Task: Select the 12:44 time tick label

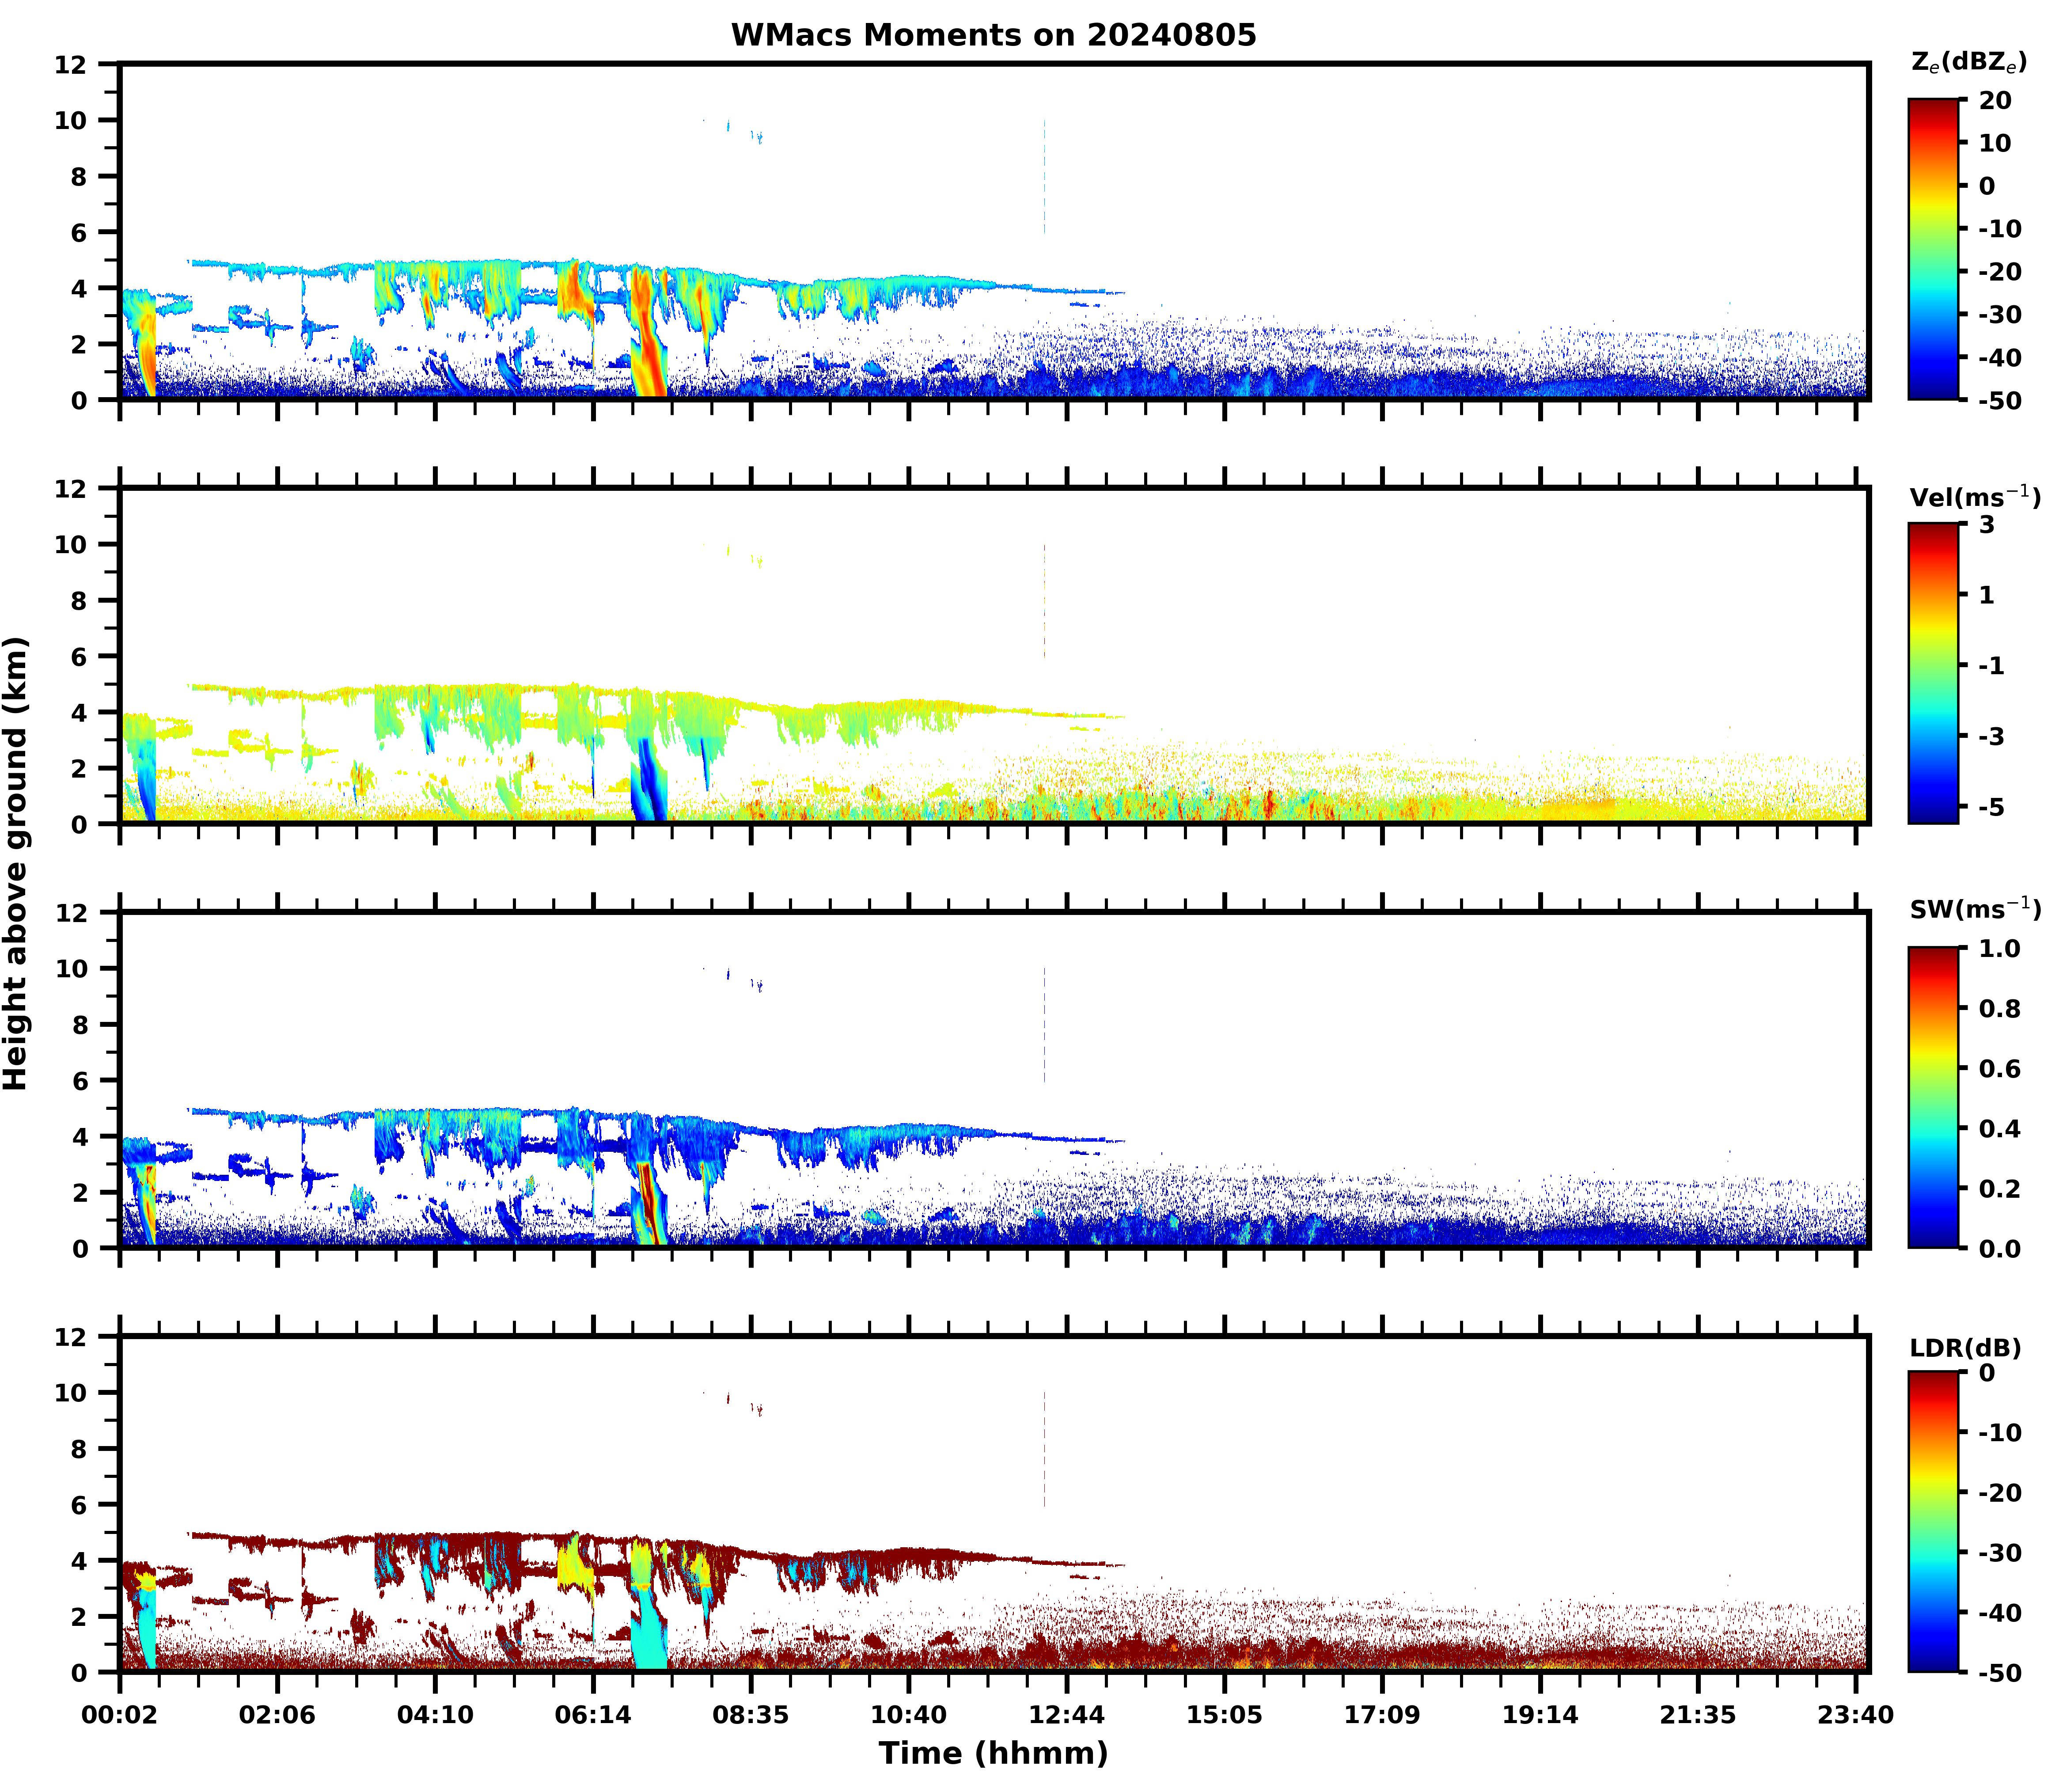Action: coord(1066,1715)
